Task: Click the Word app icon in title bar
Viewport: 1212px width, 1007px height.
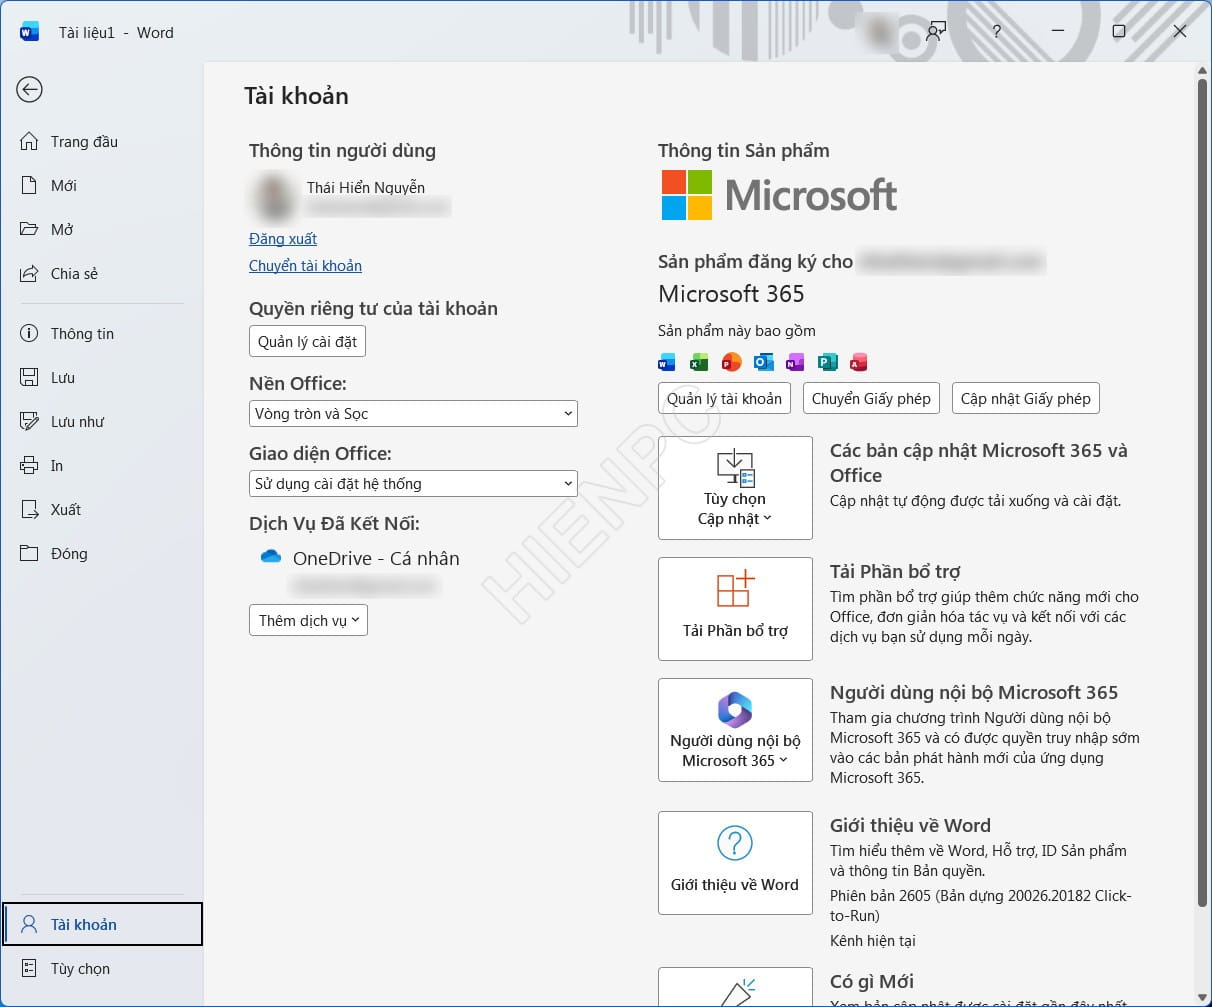Action: [x=29, y=32]
